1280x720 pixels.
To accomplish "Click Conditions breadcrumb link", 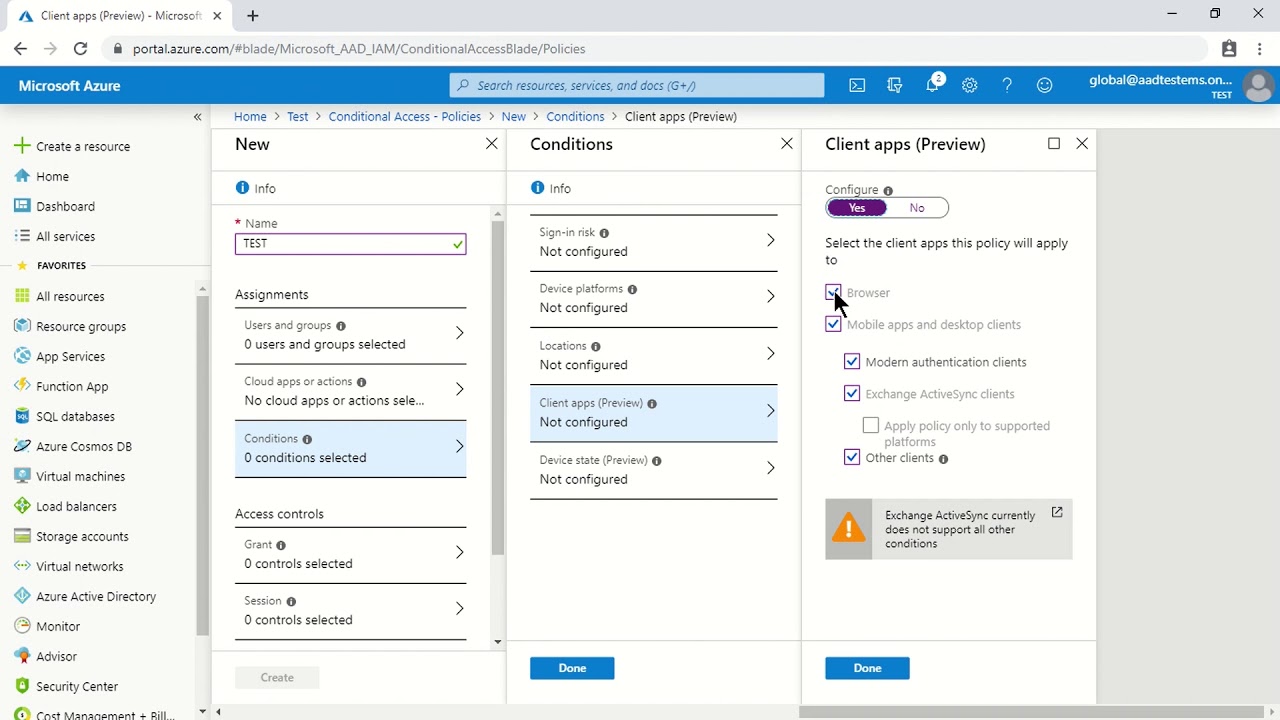I will point(575,117).
